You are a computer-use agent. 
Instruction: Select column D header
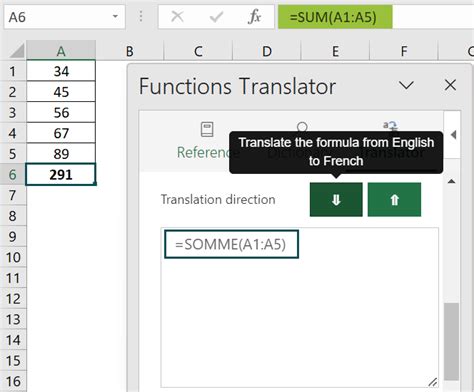click(x=267, y=51)
